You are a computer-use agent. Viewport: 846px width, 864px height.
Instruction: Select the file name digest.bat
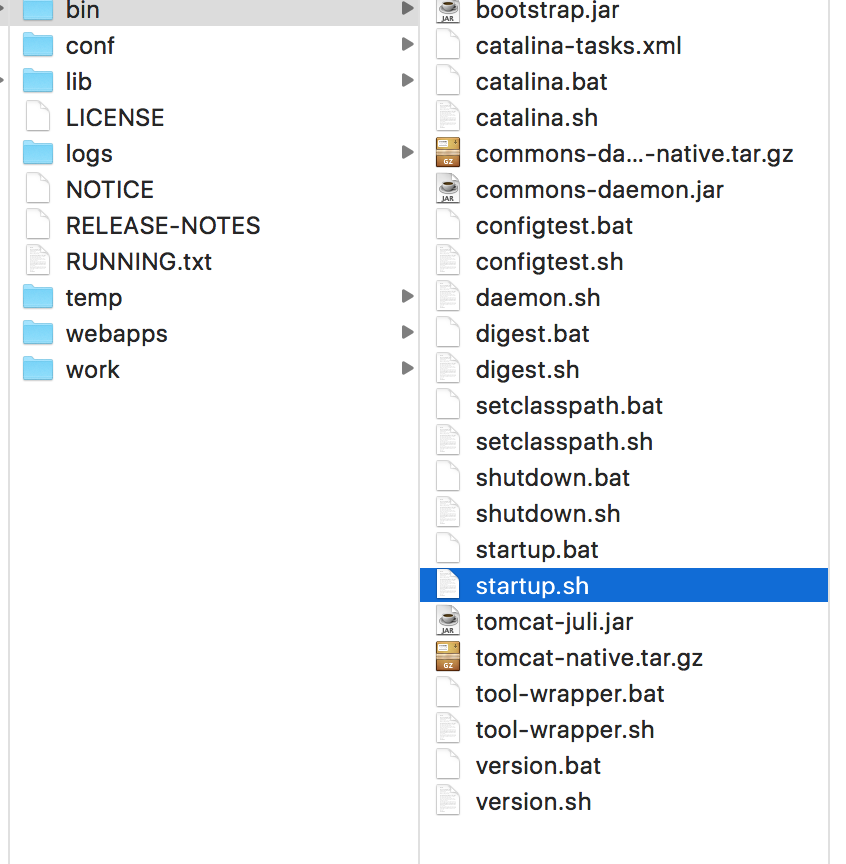tap(532, 334)
